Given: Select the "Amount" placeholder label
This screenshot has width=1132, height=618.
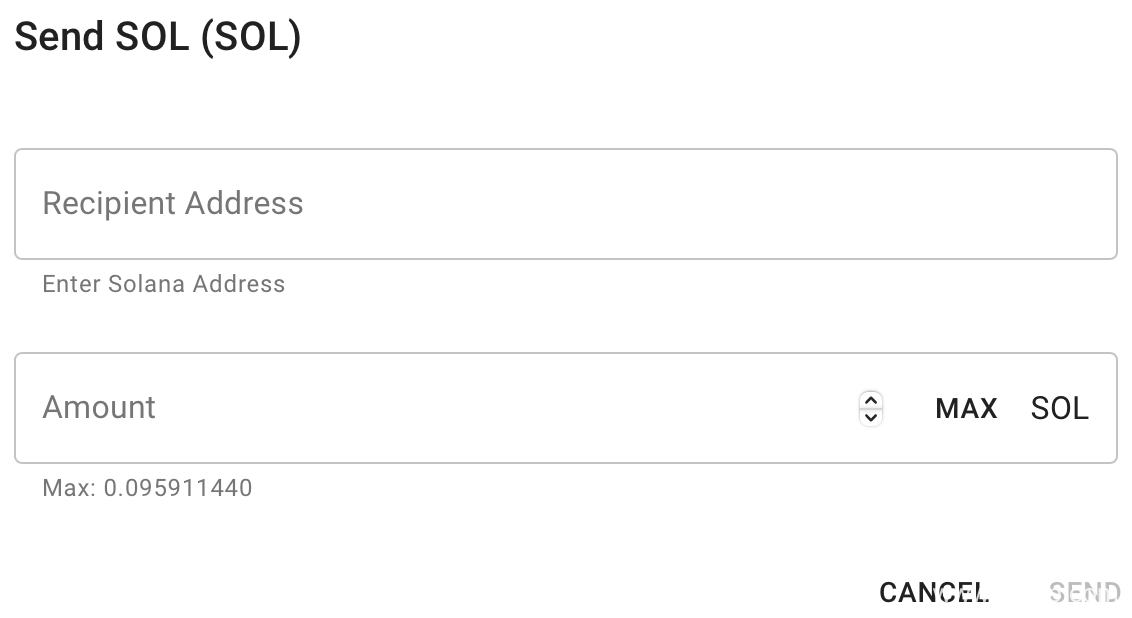Looking at the screenshot, I should 99,408.
